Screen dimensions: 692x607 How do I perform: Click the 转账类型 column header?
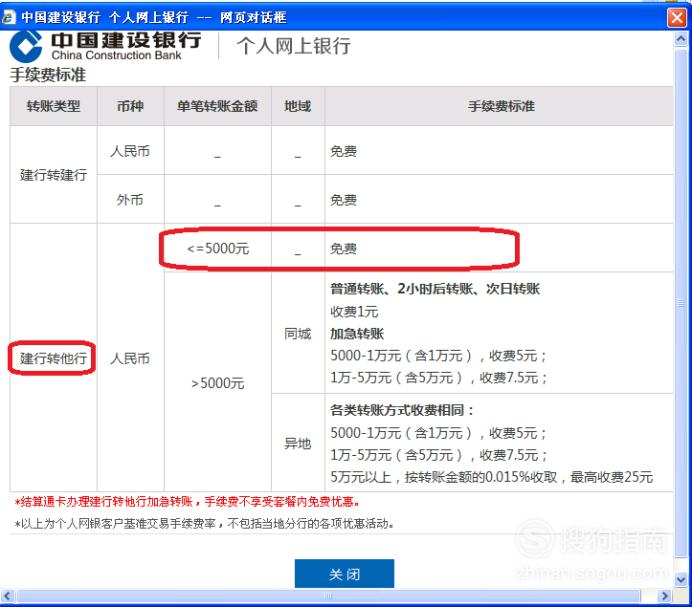(x=53, y=106)
